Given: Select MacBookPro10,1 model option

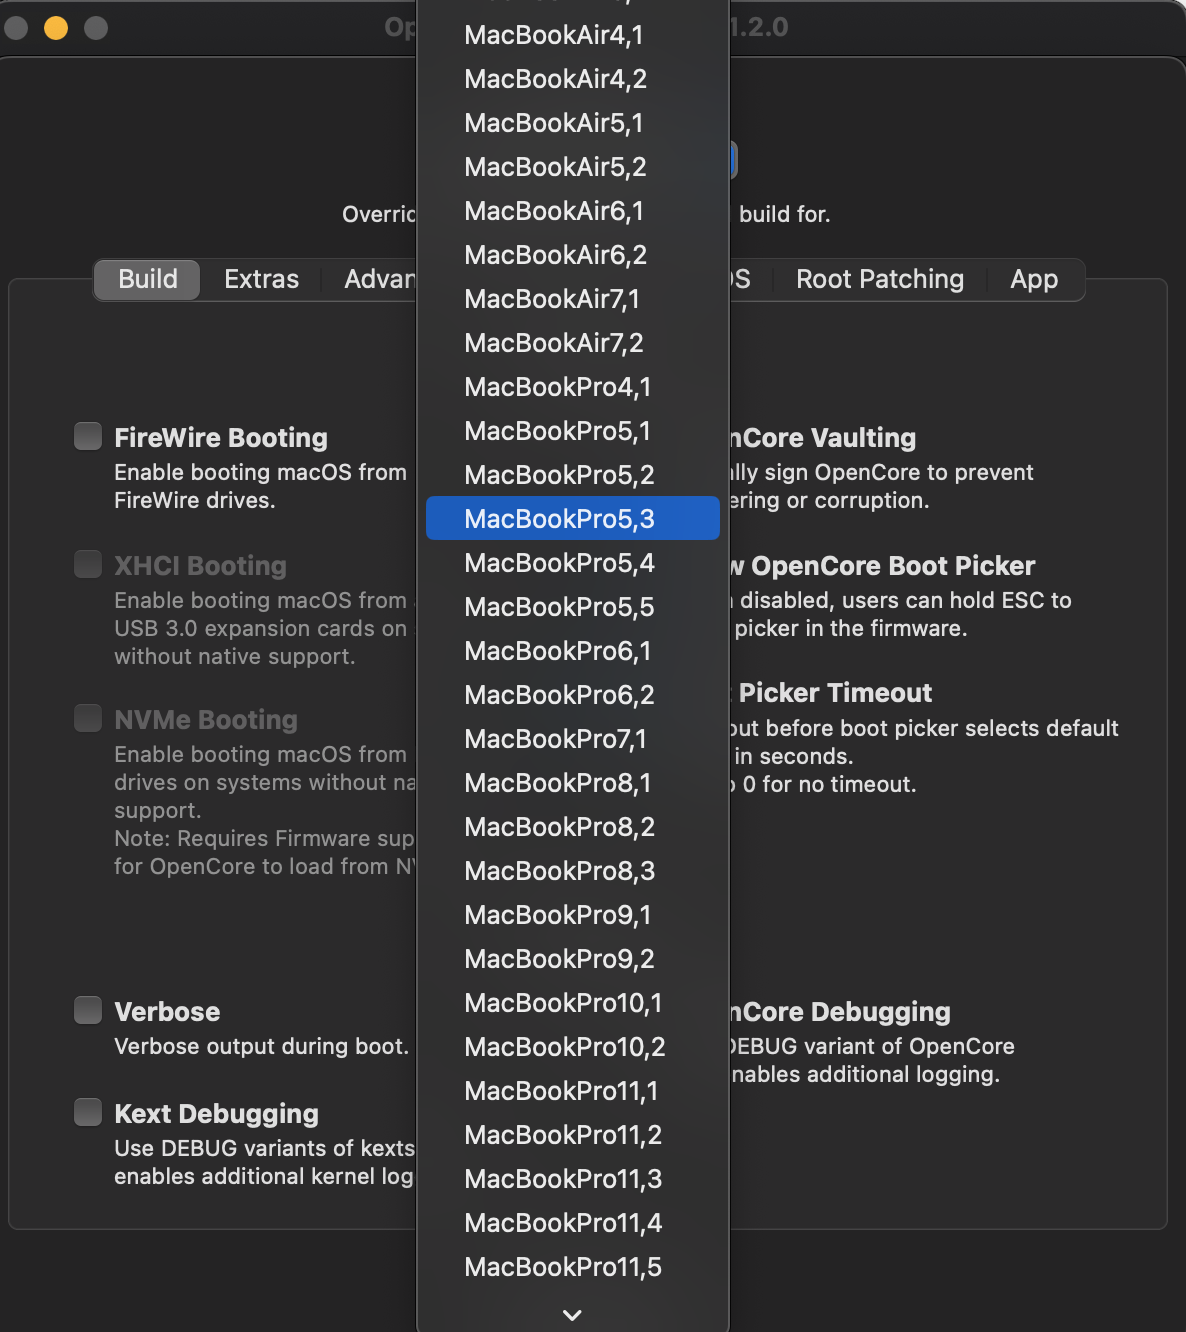Looking at the screenshot, I should (563, 1003).
